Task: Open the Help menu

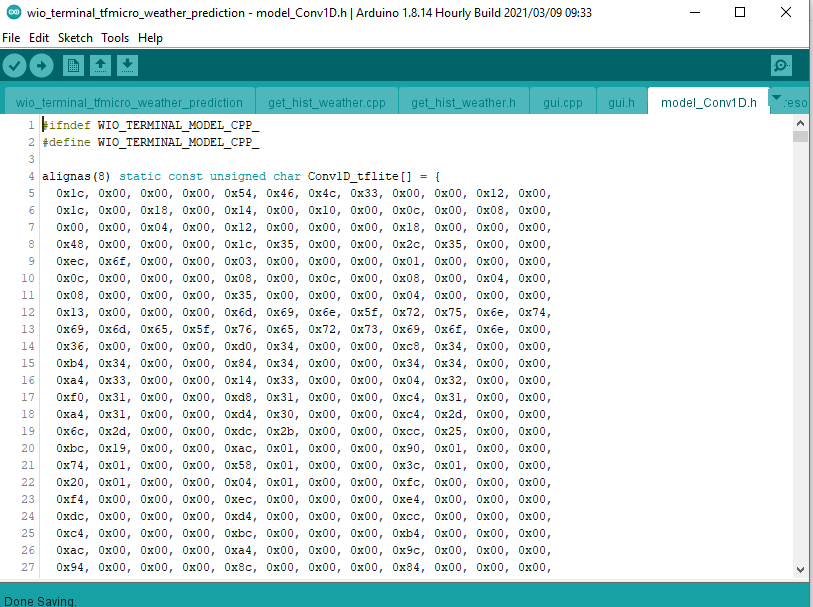Action: coord(150,38)
